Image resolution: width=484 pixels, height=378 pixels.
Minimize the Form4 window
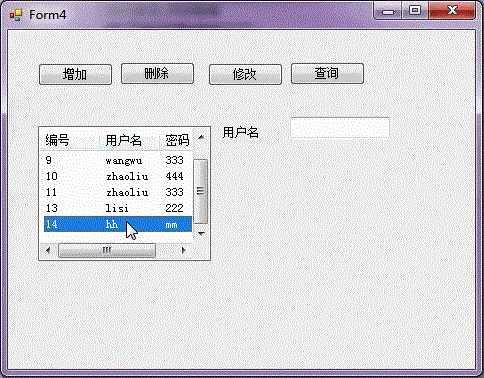[x=388, y=11]
